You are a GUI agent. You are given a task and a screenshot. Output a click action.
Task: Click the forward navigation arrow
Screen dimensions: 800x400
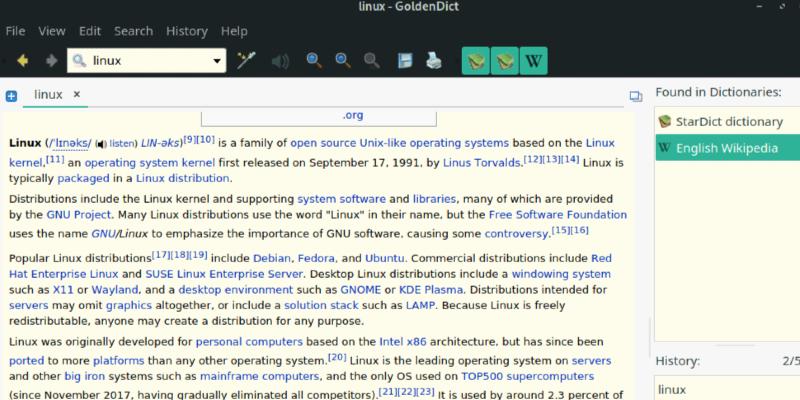click(x=51, y=61)
